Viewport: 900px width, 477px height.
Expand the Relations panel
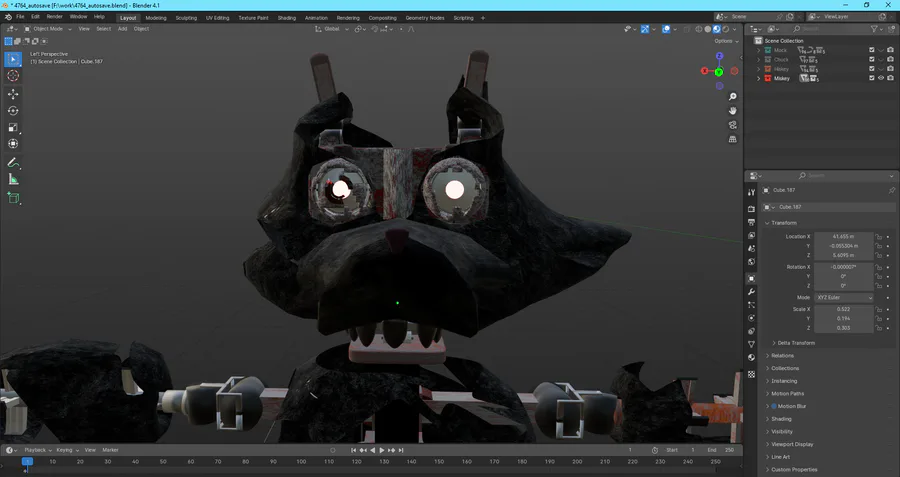782,356
